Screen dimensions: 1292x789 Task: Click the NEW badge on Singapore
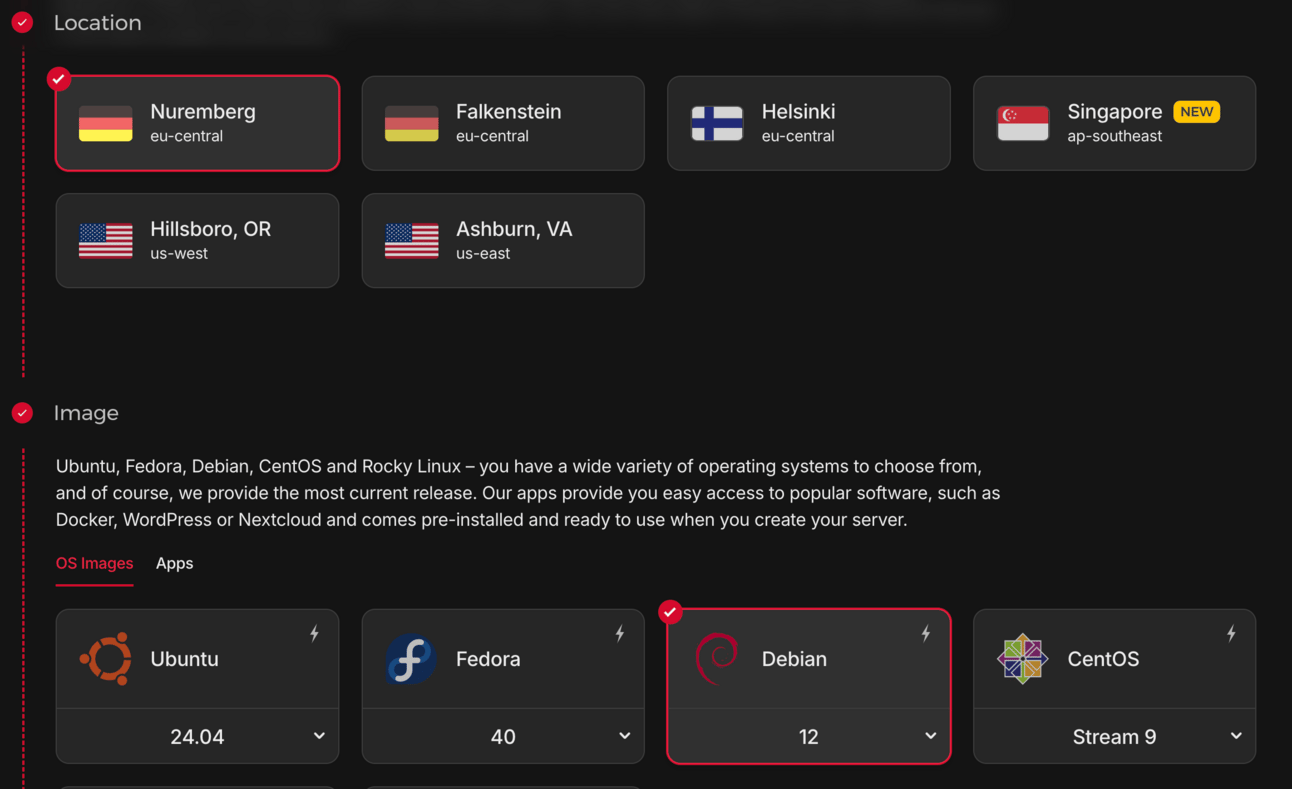point(1196,111)
